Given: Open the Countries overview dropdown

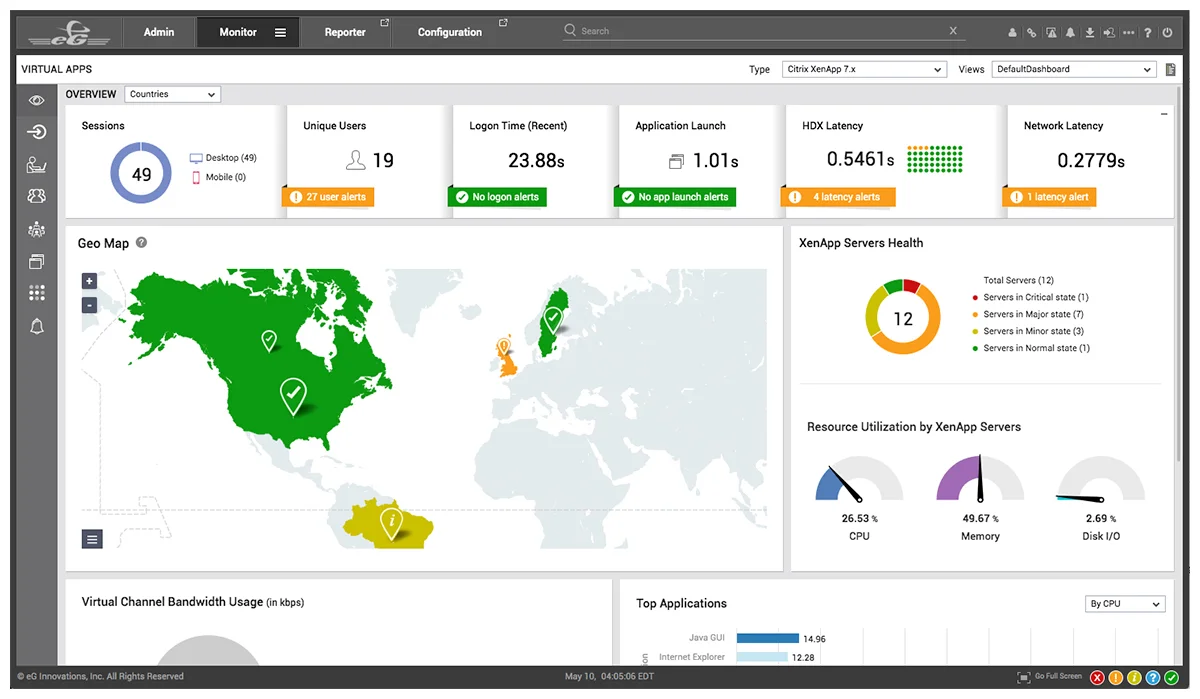Looking at the screenshot, I should (x=173, y=94).
